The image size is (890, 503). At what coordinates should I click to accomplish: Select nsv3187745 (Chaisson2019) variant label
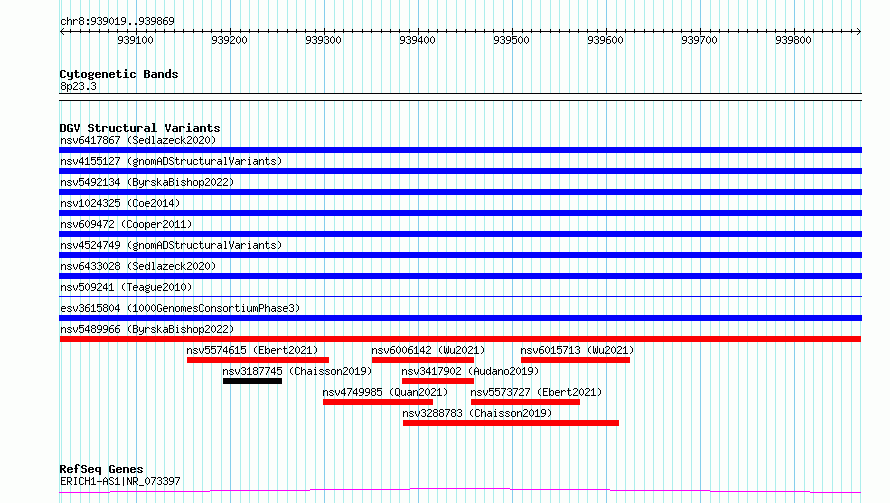point(297,371)
